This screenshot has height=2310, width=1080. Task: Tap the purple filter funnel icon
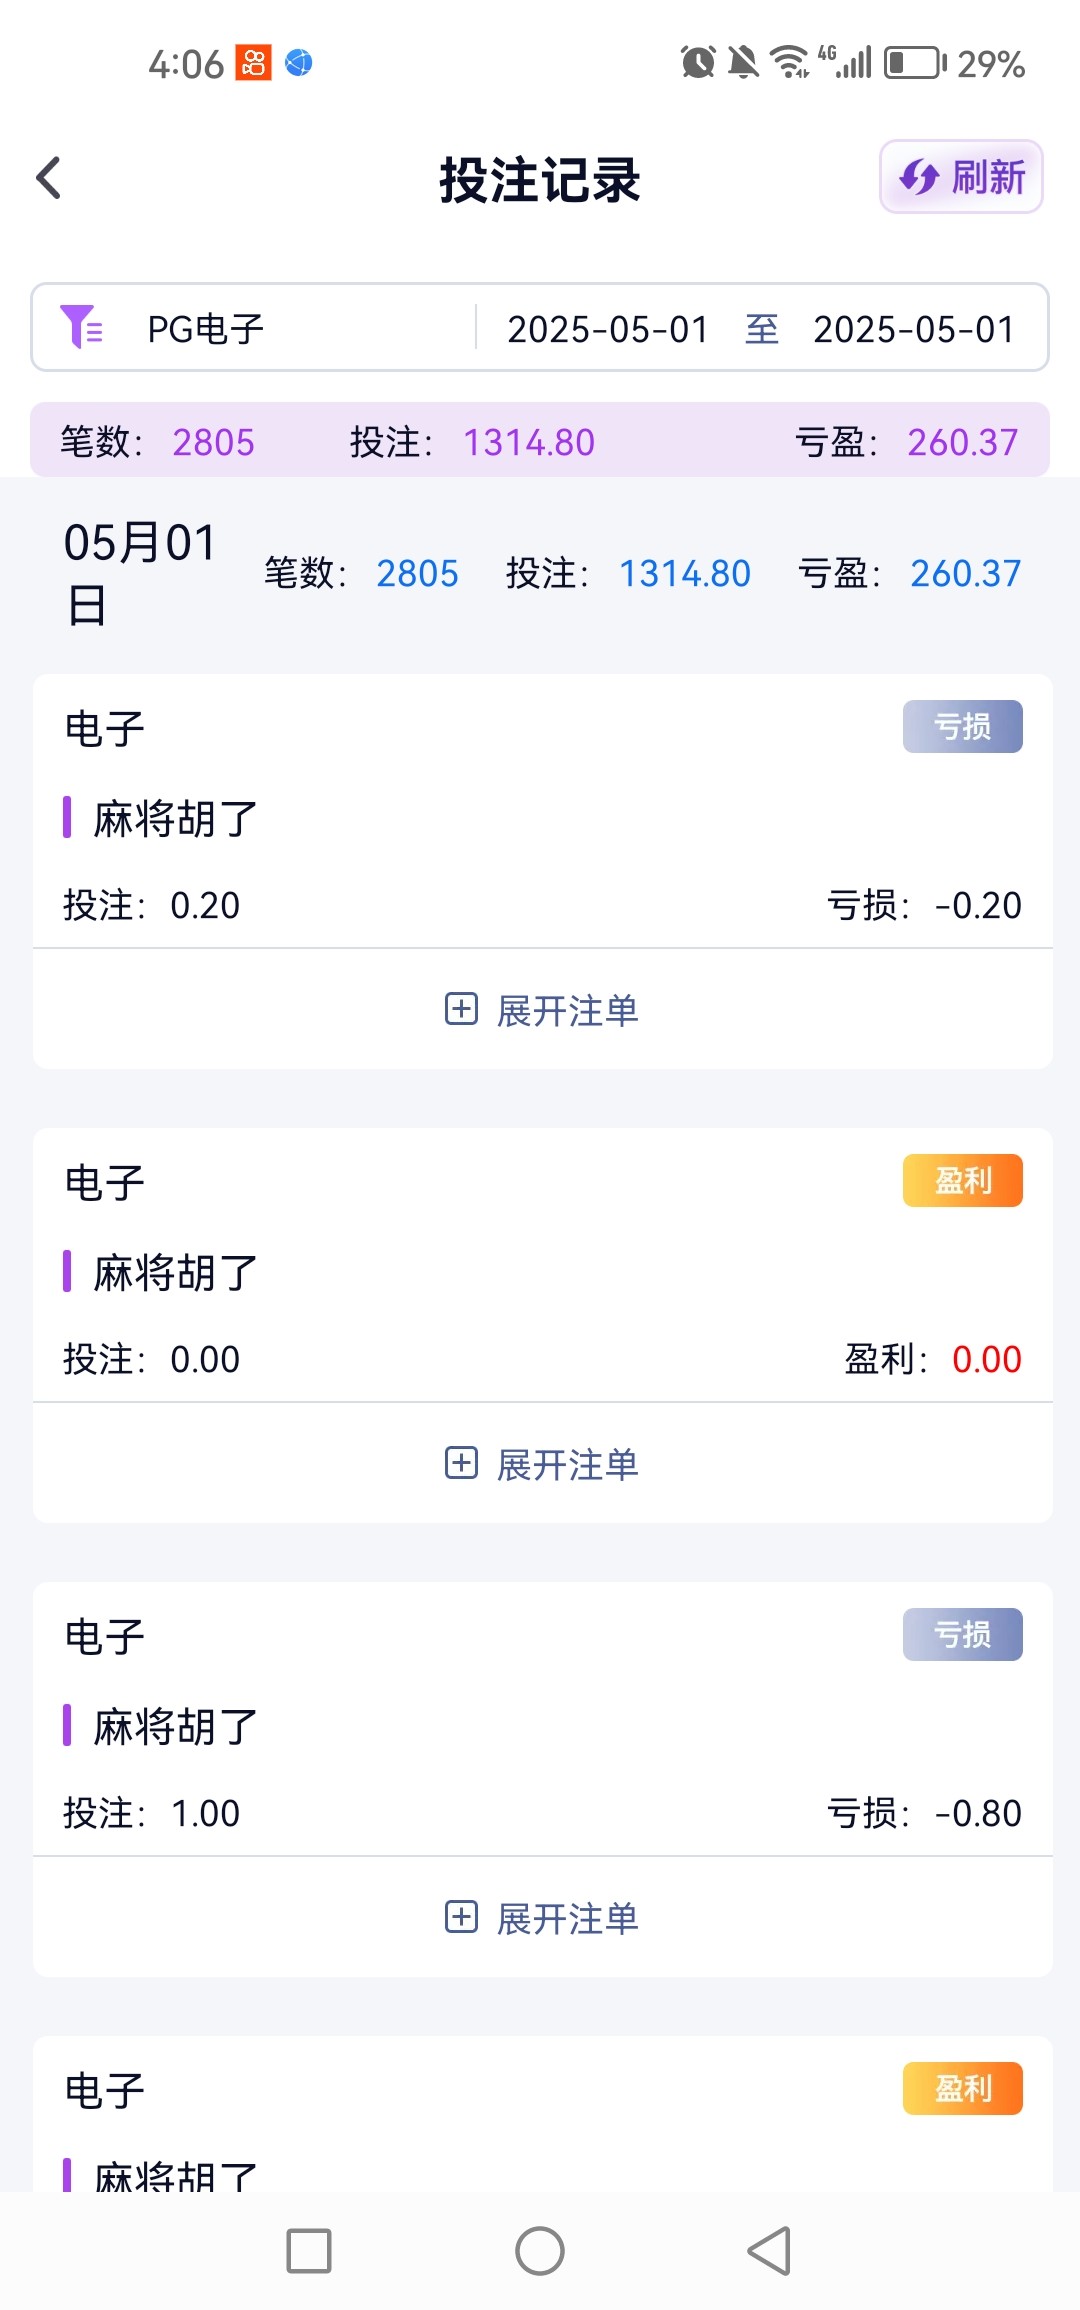click(80, 327)
